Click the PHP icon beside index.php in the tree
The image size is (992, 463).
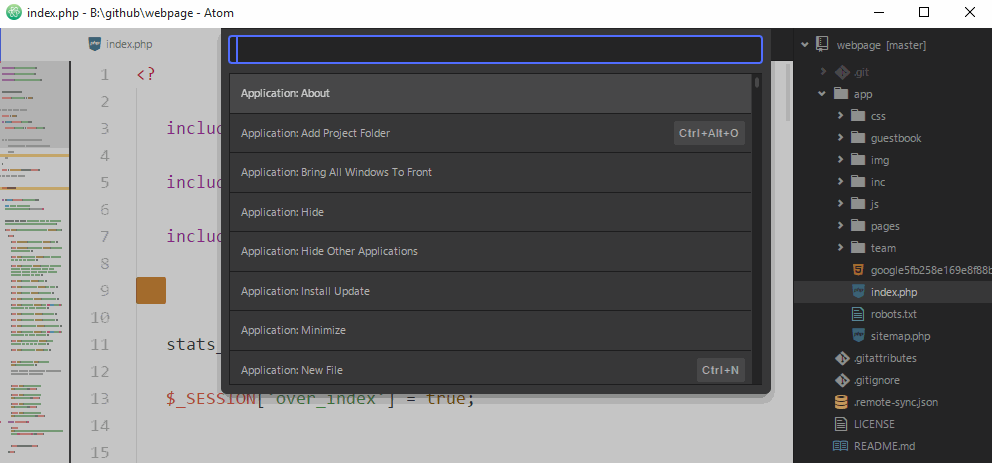point(858,292)
